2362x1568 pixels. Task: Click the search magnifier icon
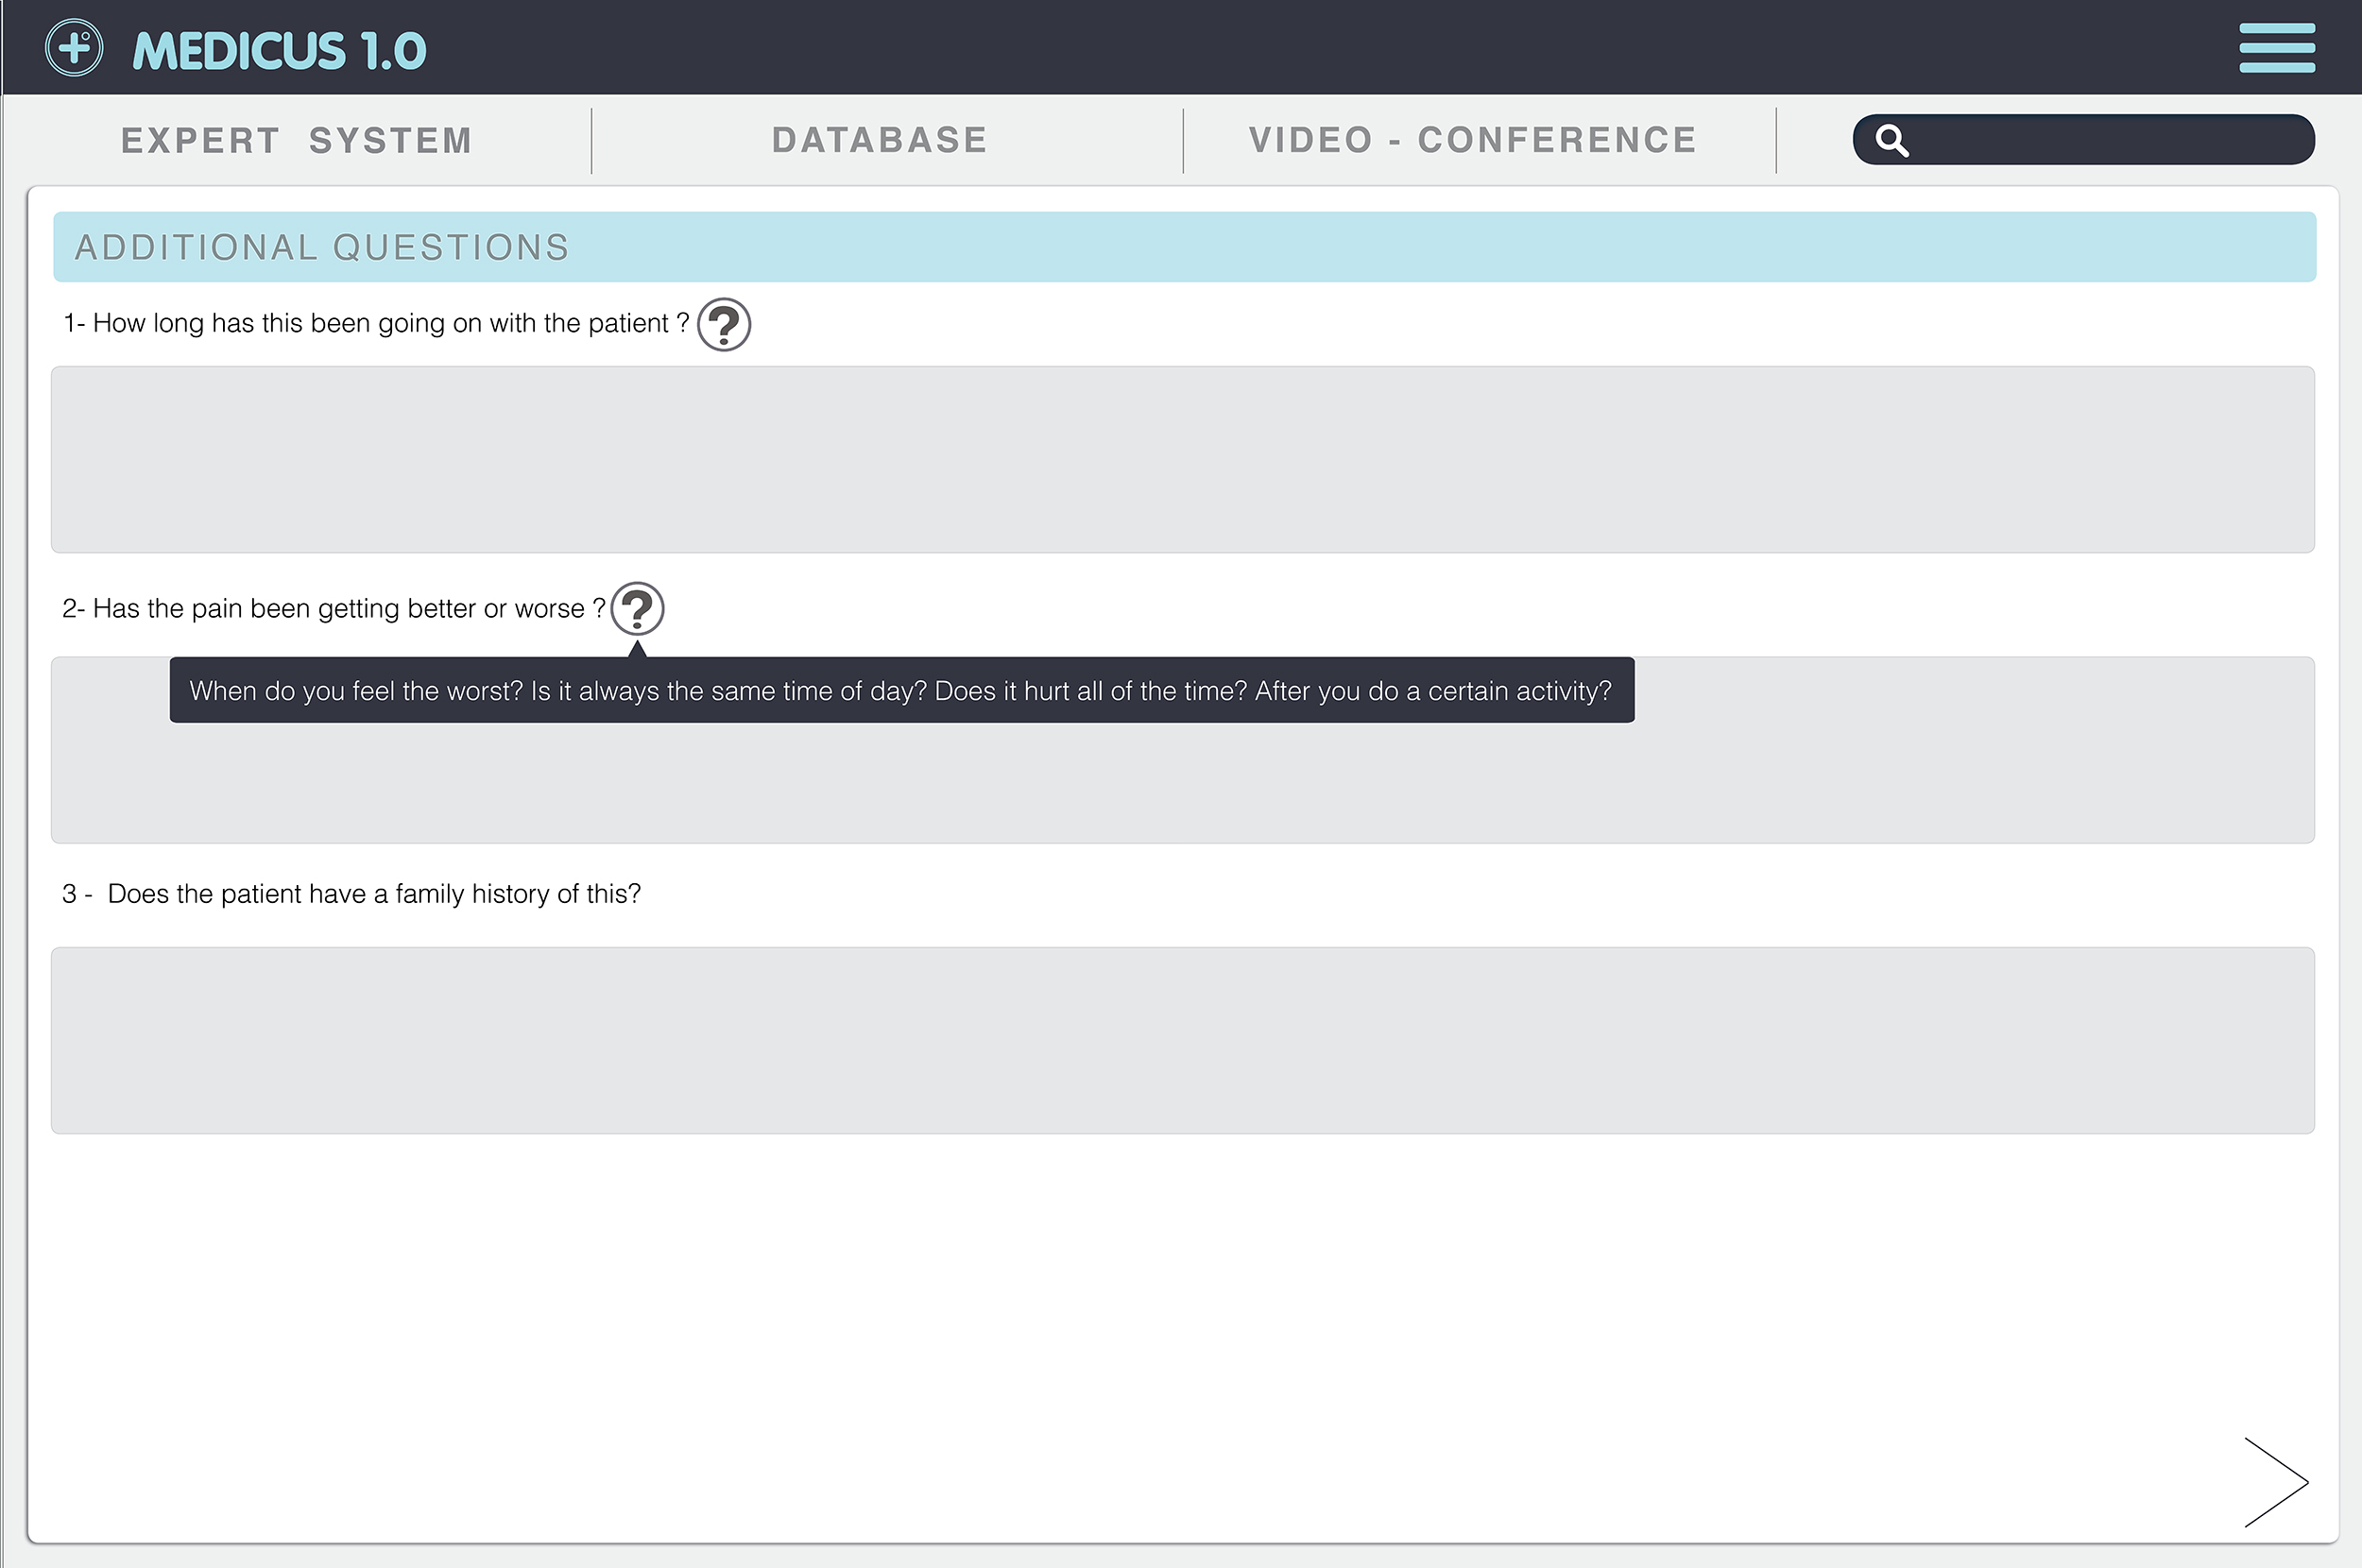coord(1891,140)
